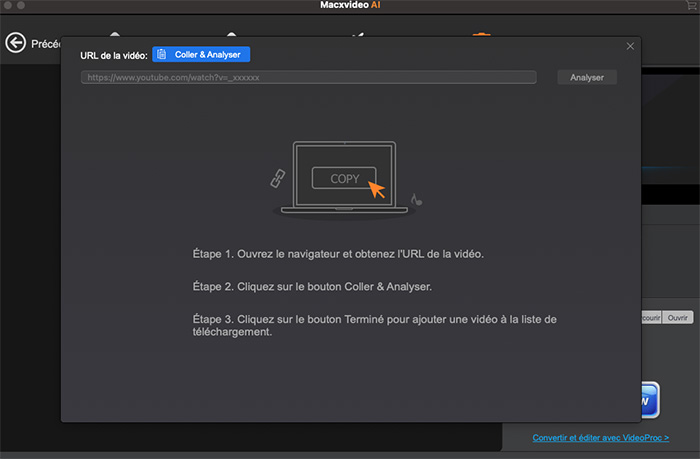Click the 'Étape 1' instruction text
The height and width of the screenshot is (459, 700).
(x=338, y=254)
